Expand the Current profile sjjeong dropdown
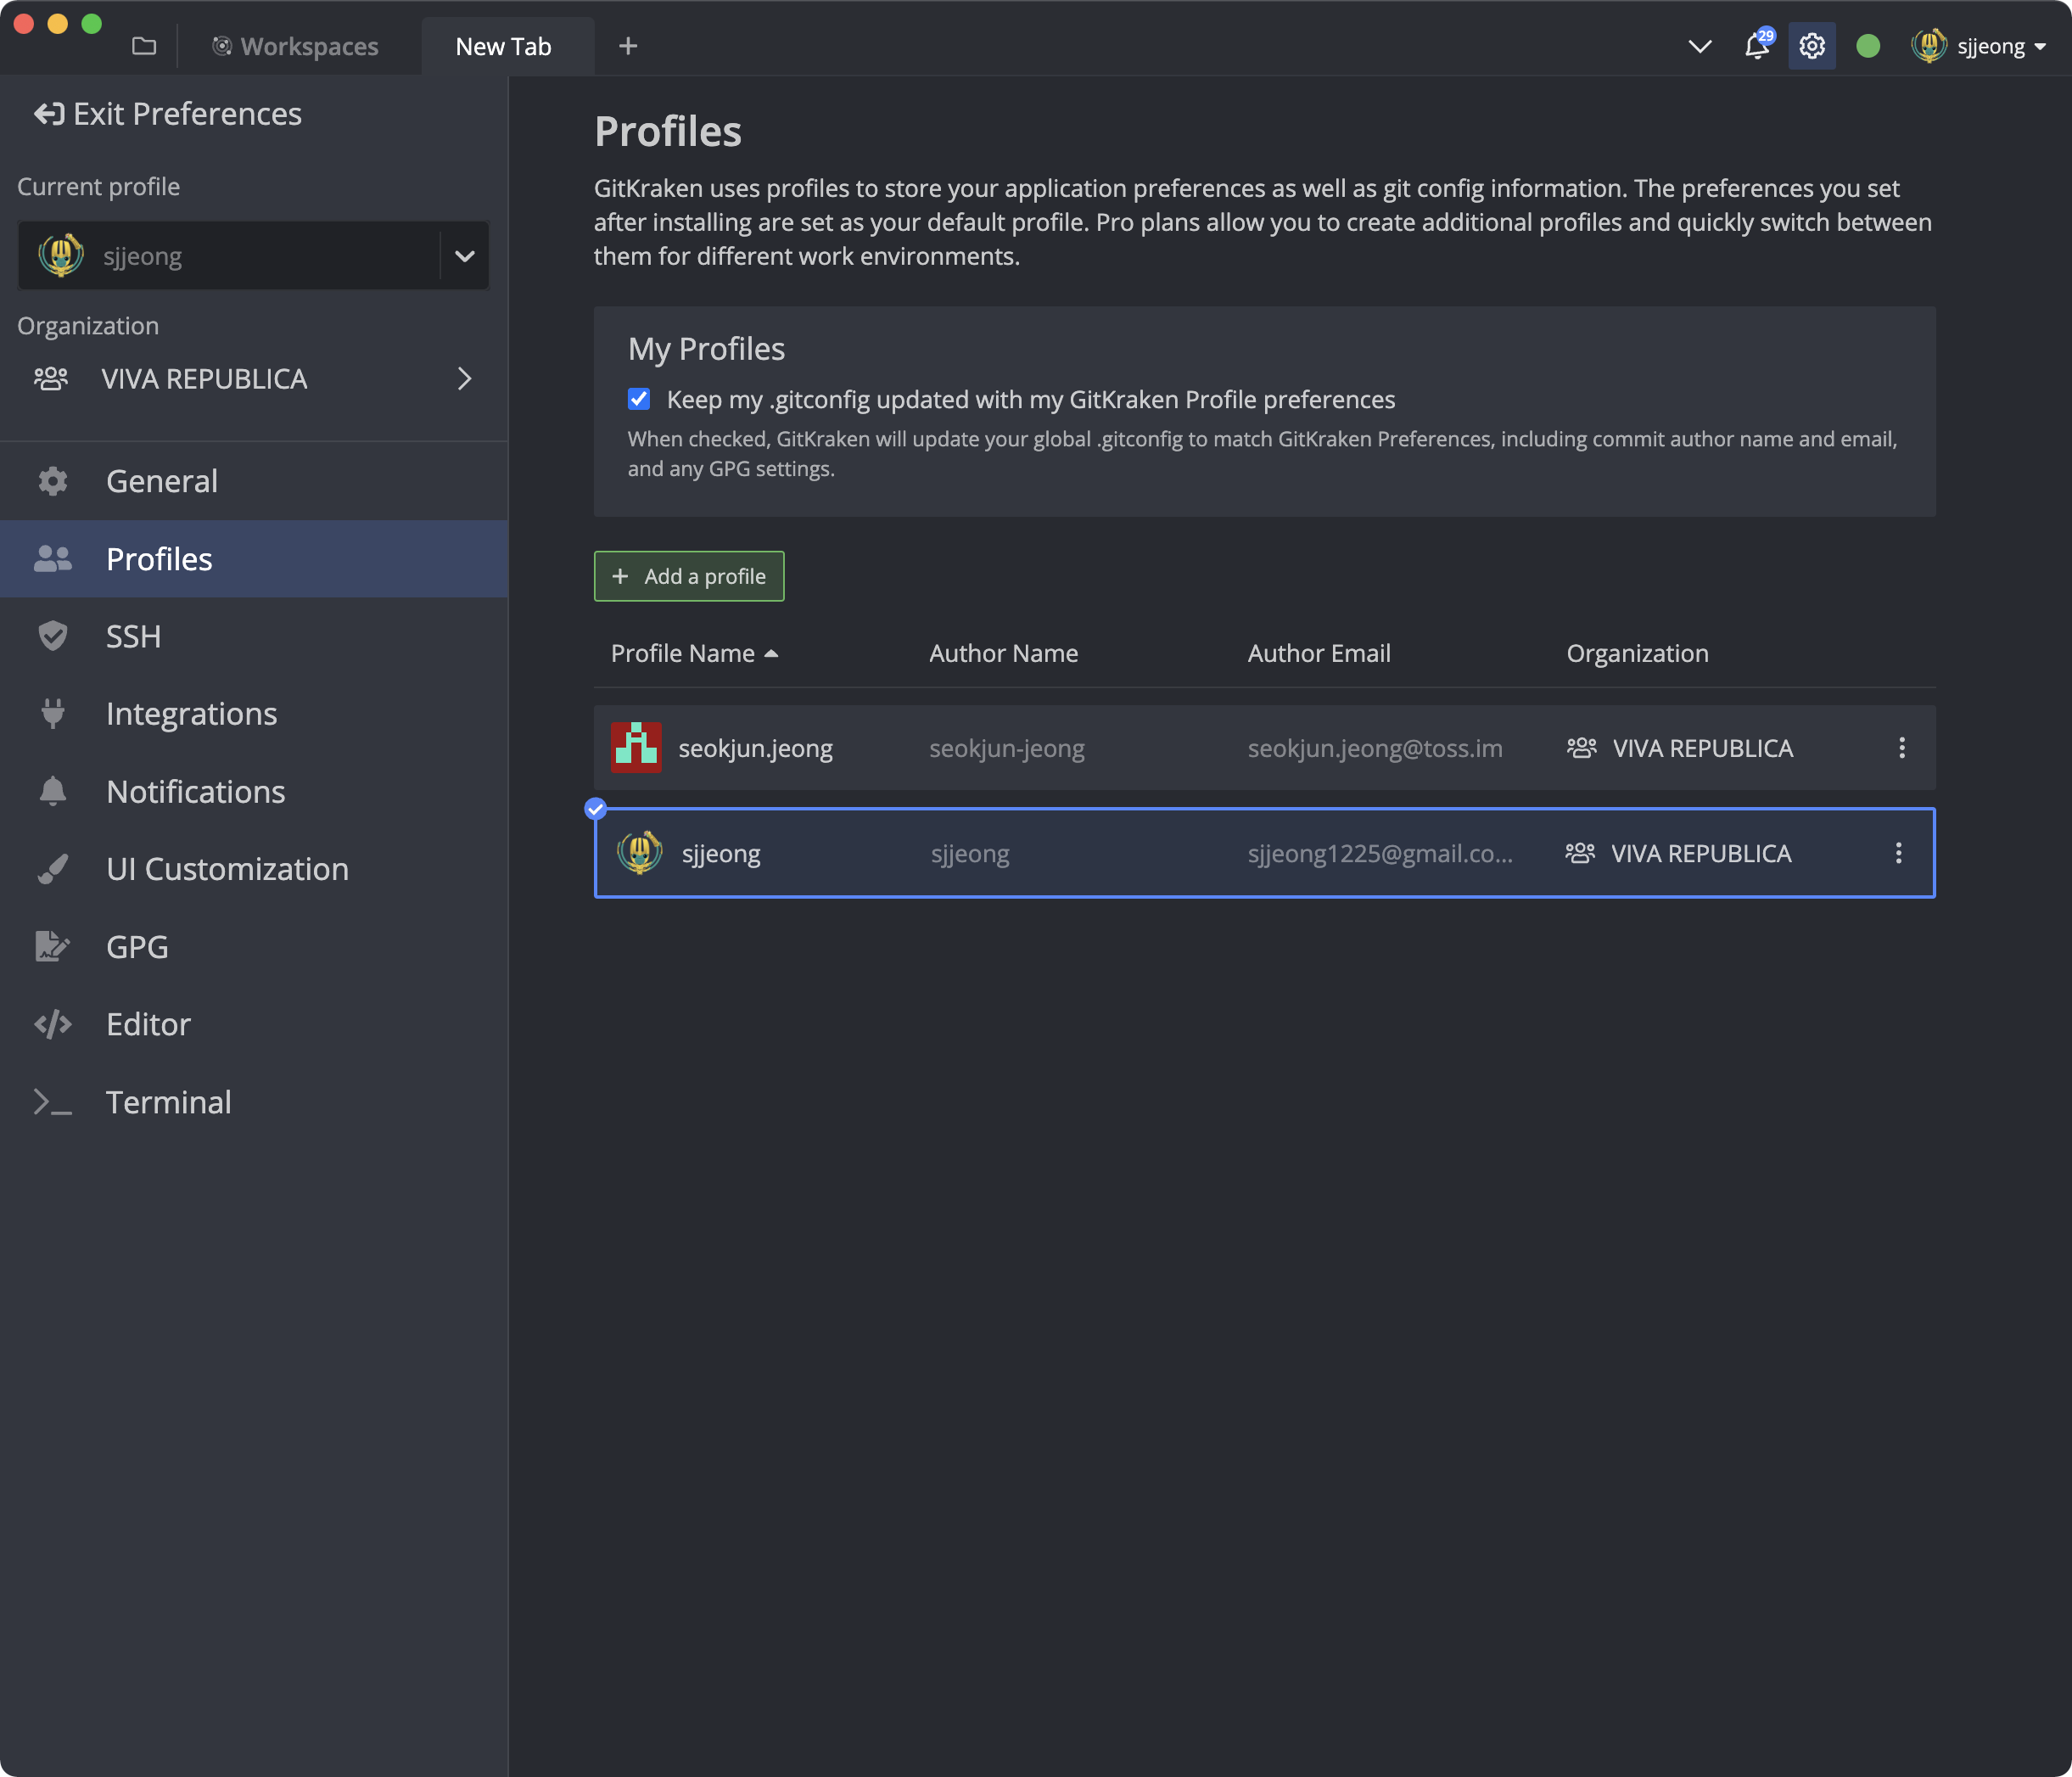This screenshot has height=1777, width=2072. [464, 256]
